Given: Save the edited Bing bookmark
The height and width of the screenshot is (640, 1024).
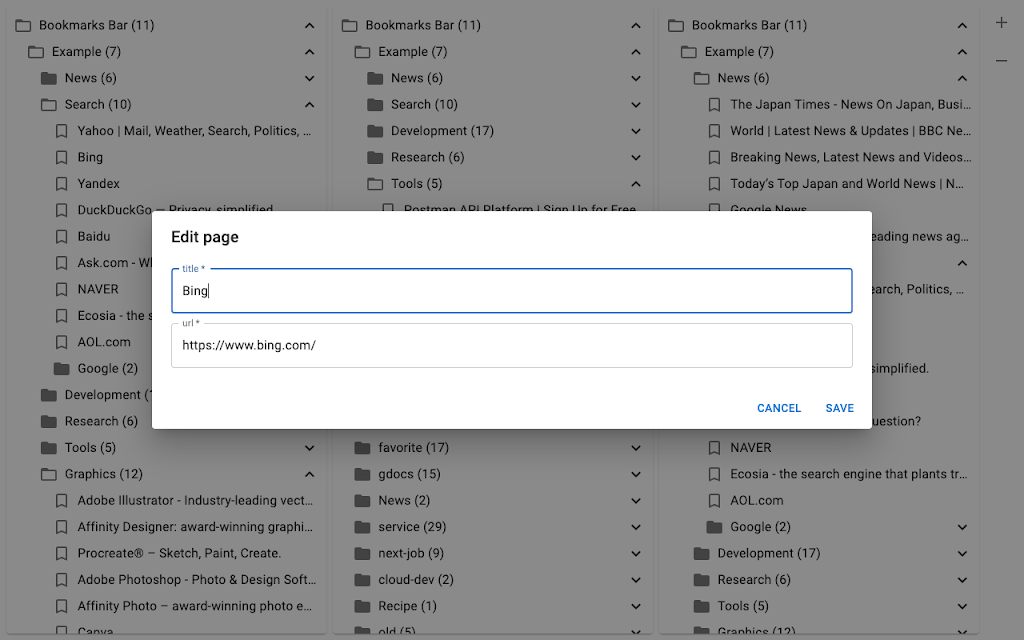Looking at the screenshot, I should click(839, 408).
